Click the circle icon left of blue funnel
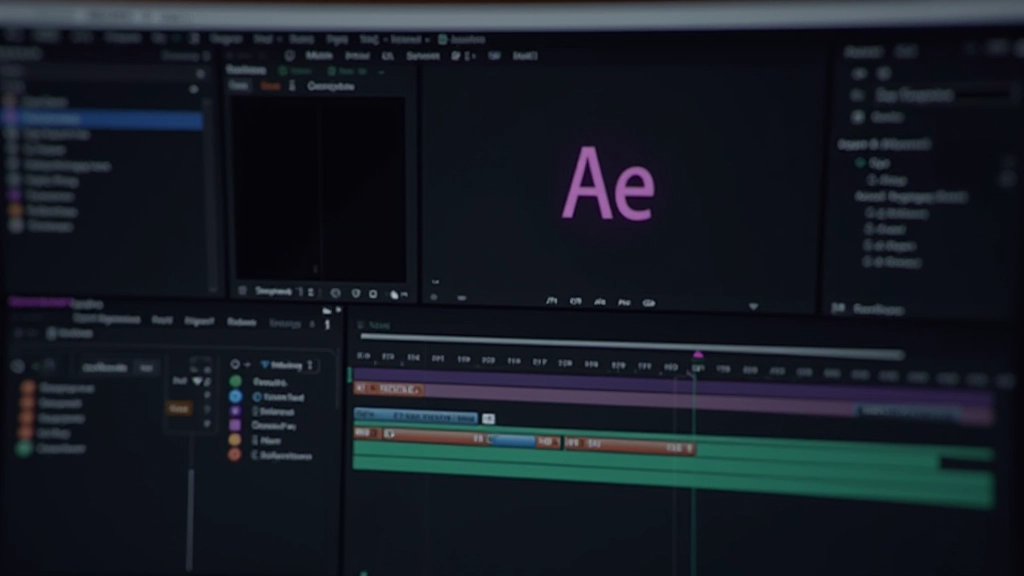The width and height of the screenshot is (1024, 576). coord(235,364)
